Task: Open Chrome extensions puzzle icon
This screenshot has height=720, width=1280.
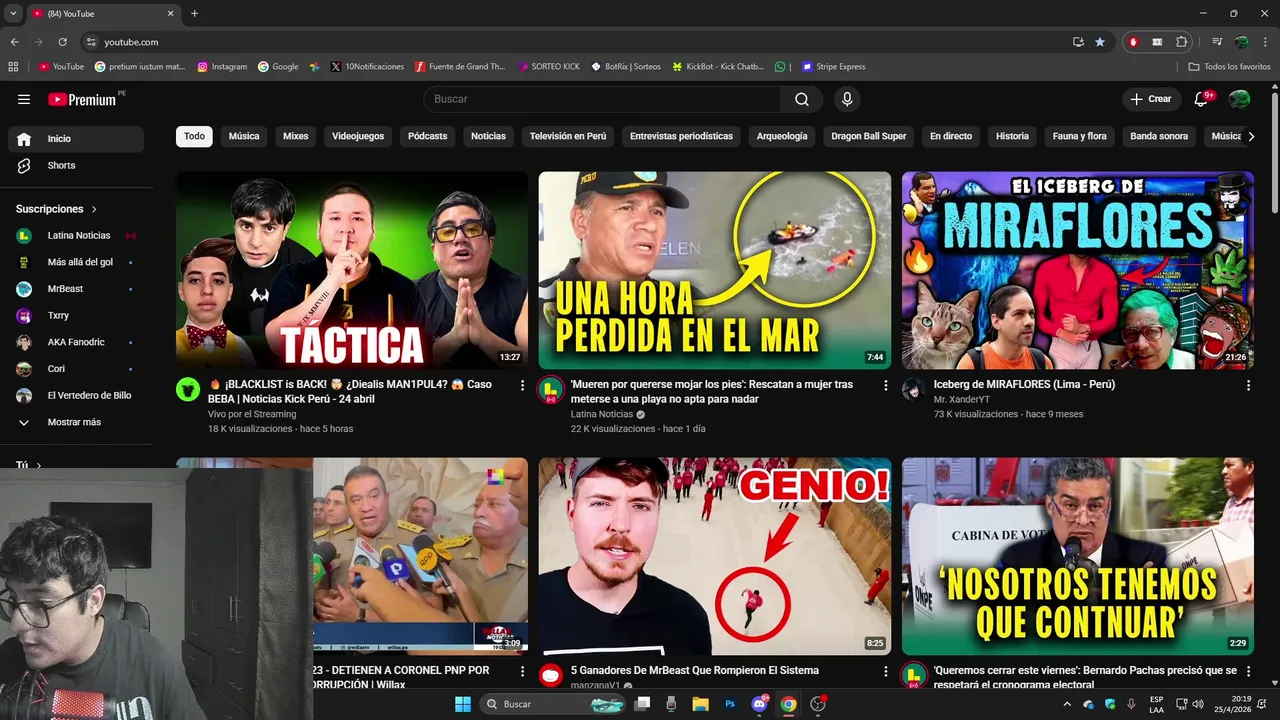Action: click(1181, 42)
